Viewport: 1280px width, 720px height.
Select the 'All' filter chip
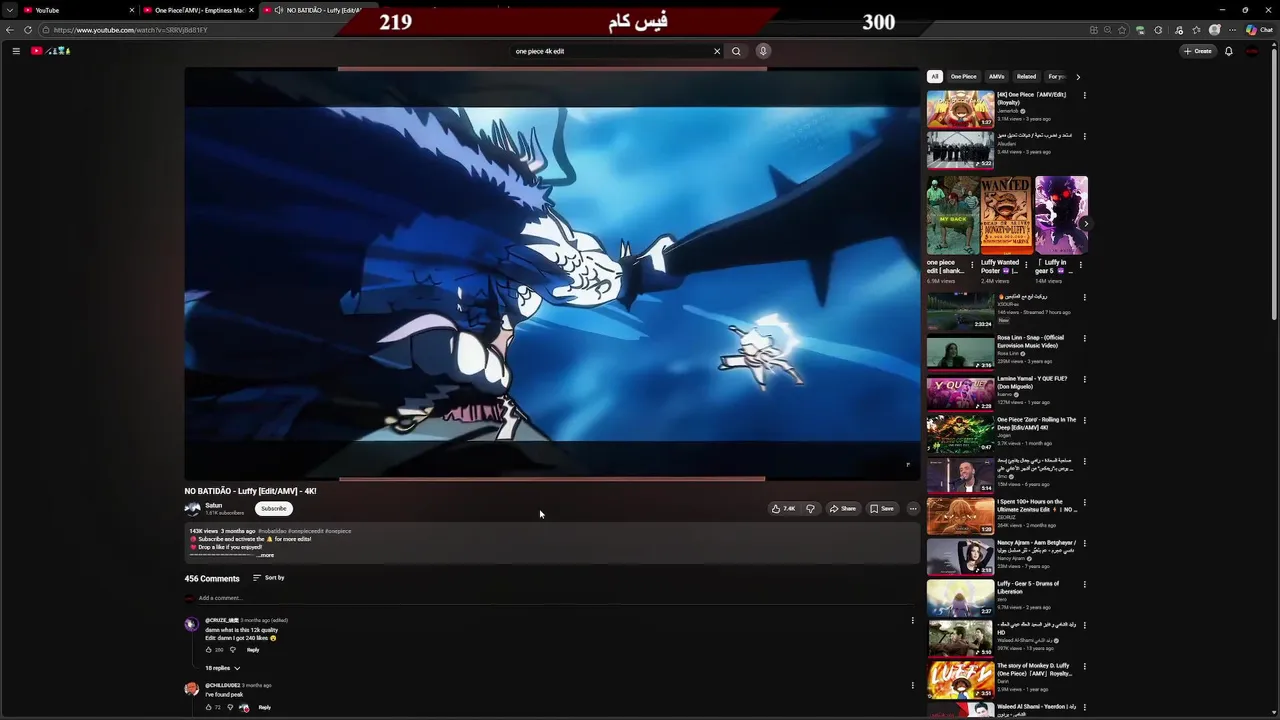[x=934, y=77]
